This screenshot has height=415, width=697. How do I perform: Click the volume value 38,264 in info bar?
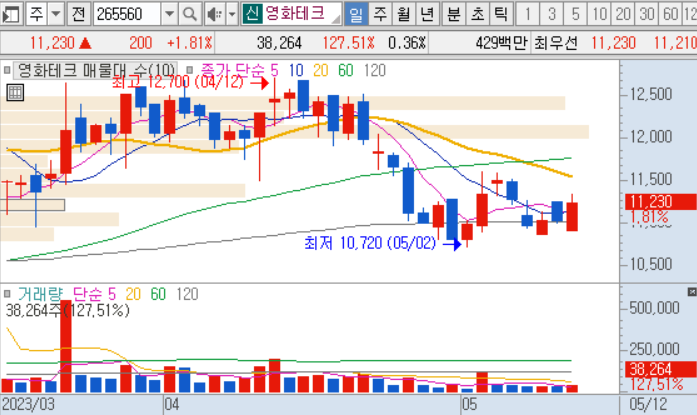[279, 43]
